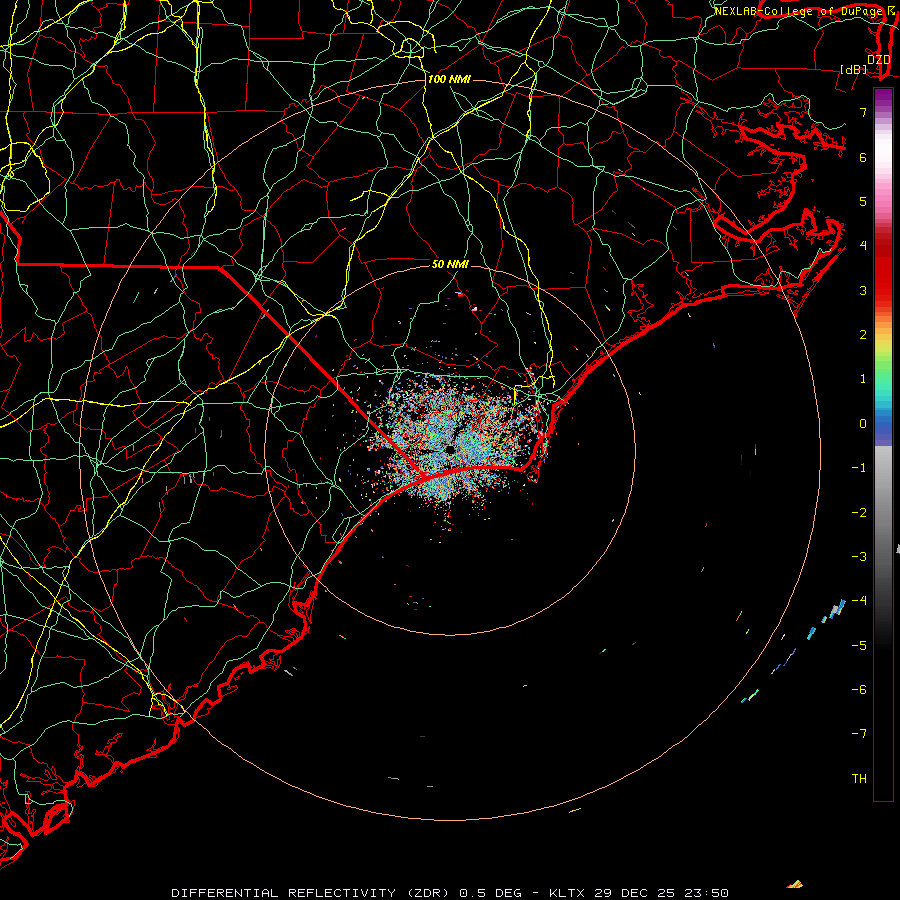The image size is (900, 900).
Task: Click the "100 NMI" range ring label
Action: click(x=449, y=79)
